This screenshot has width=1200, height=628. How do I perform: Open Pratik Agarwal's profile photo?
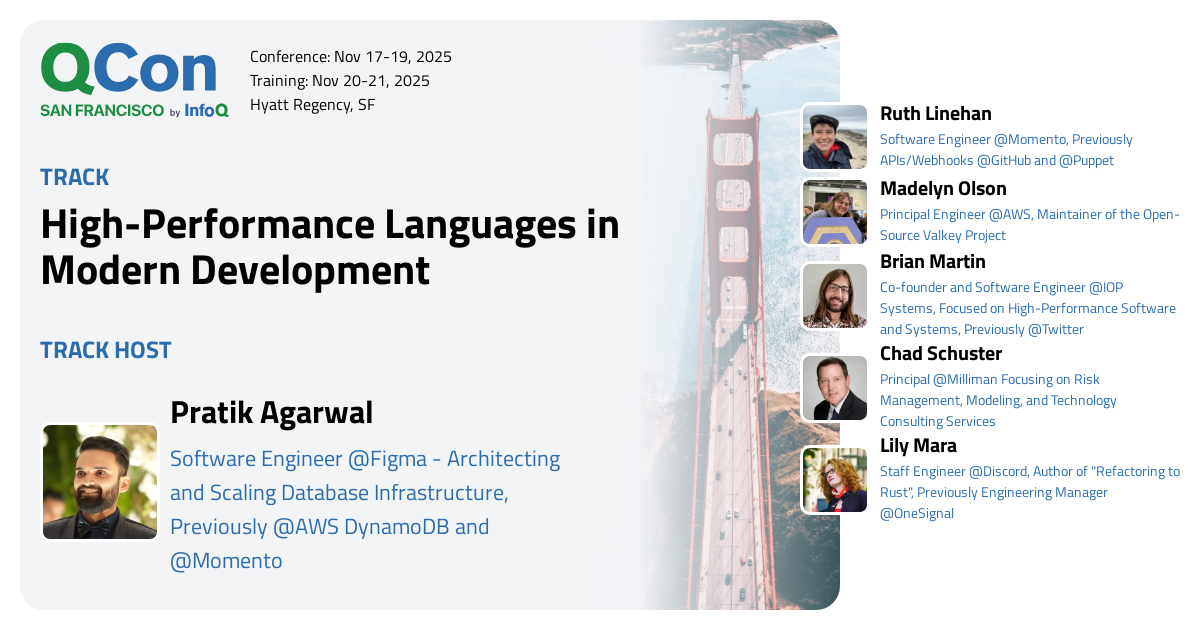(x=99, y=482)
